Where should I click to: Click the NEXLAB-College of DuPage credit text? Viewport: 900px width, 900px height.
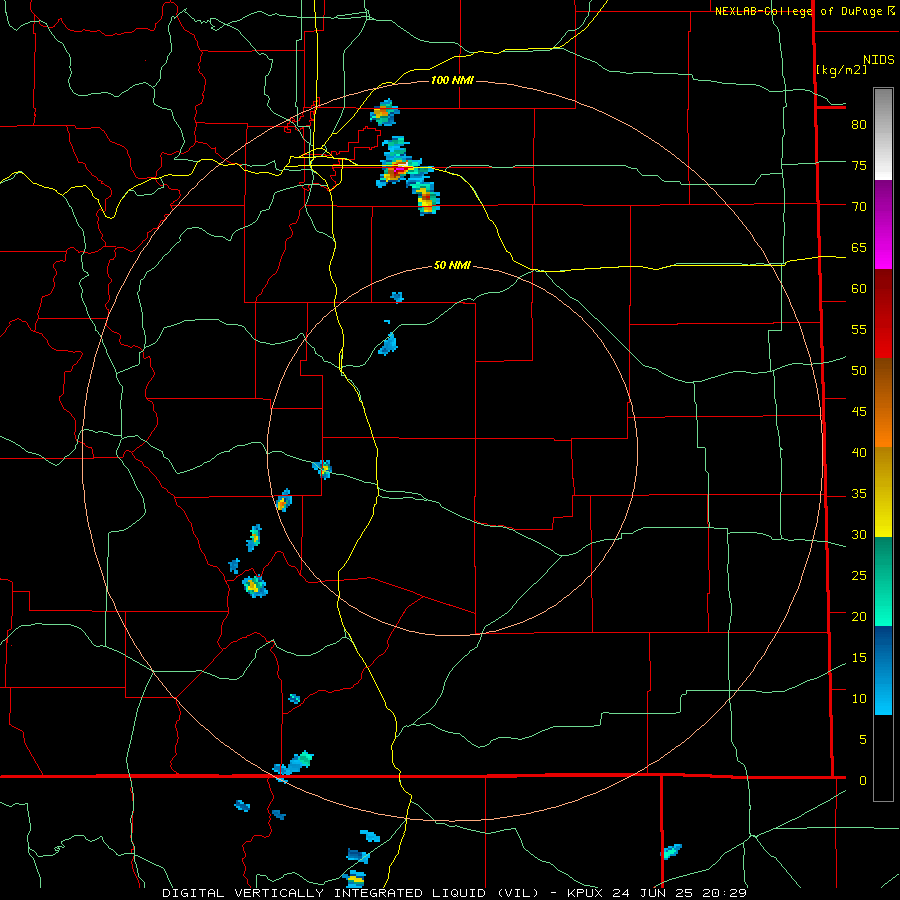coord(798,11)
